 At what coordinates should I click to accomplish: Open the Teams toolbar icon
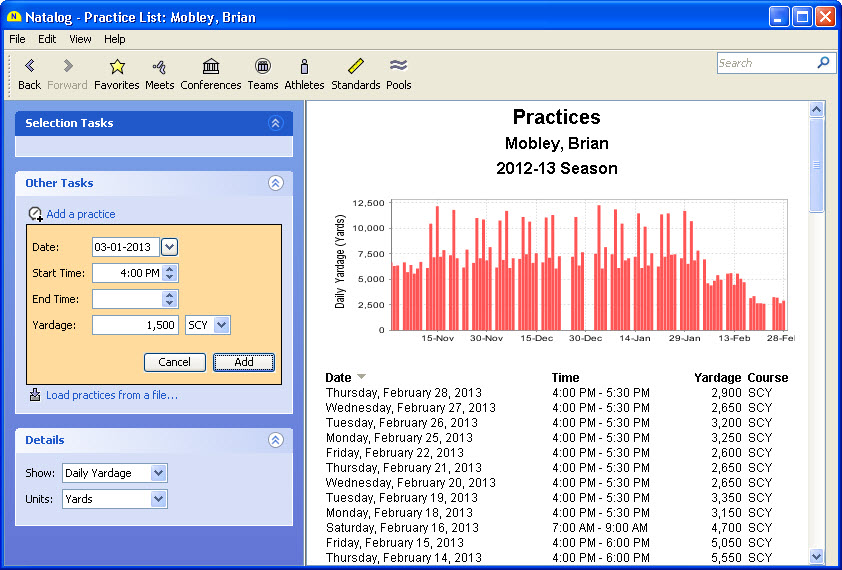(263, 67)
